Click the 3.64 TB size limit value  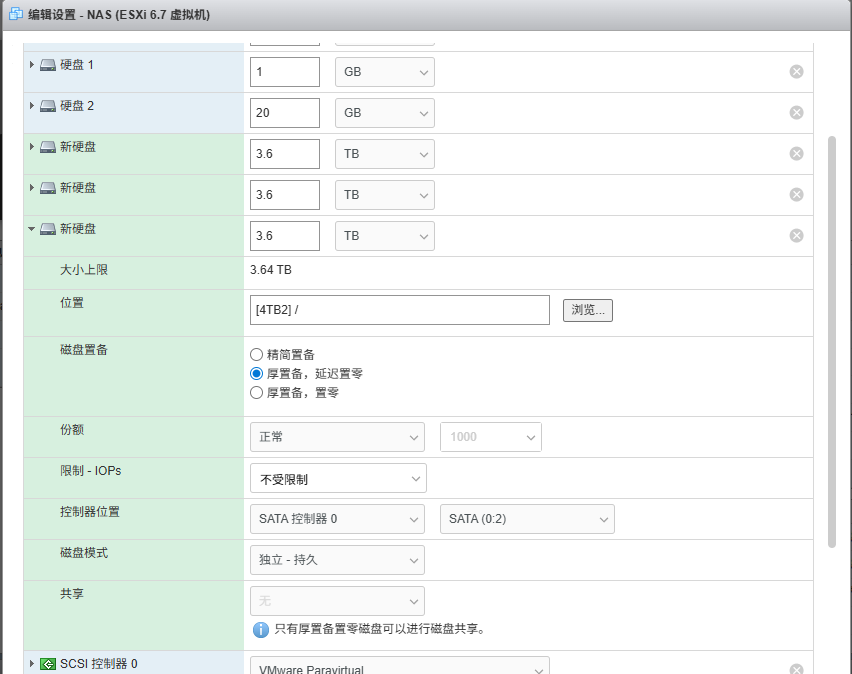(x=271, y=270)
